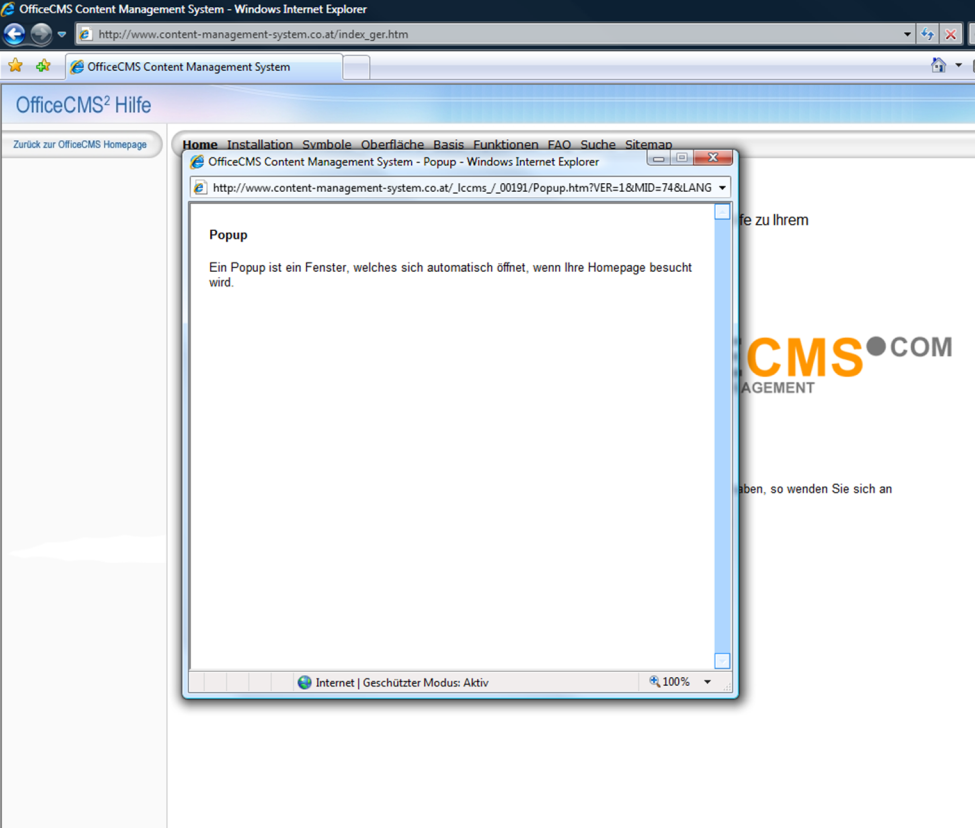Expand the zoom level dropdown arrow
The height and width of the screenshot is (828, 975).
(707, 682)
